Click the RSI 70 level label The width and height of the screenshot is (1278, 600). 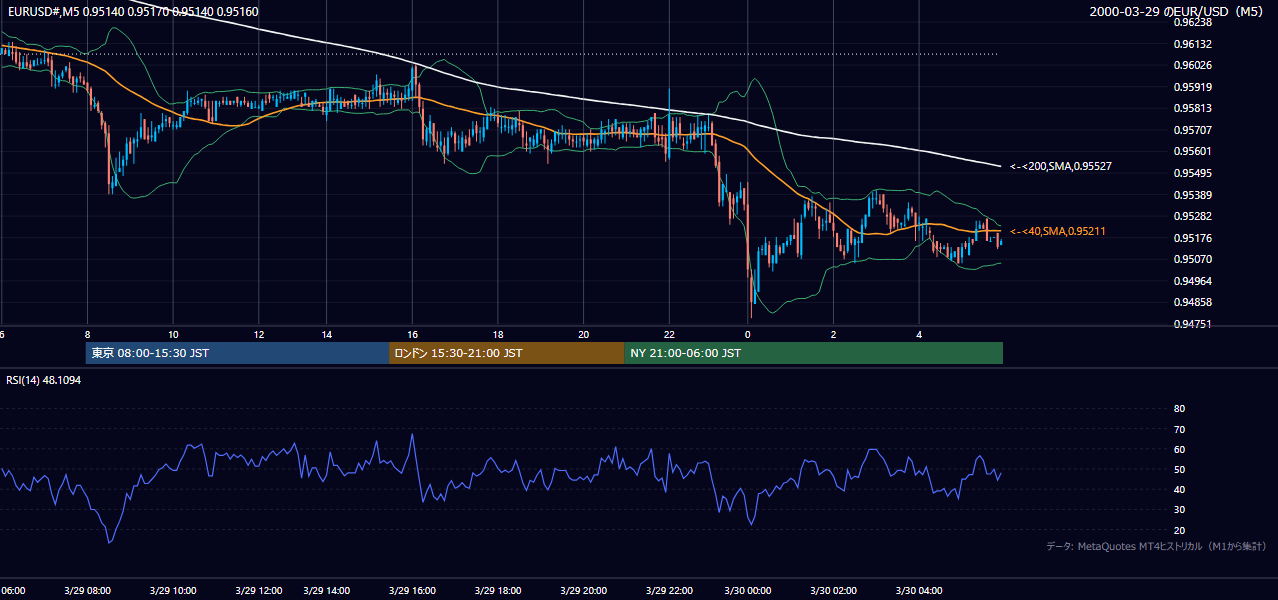pos(1179,429)
